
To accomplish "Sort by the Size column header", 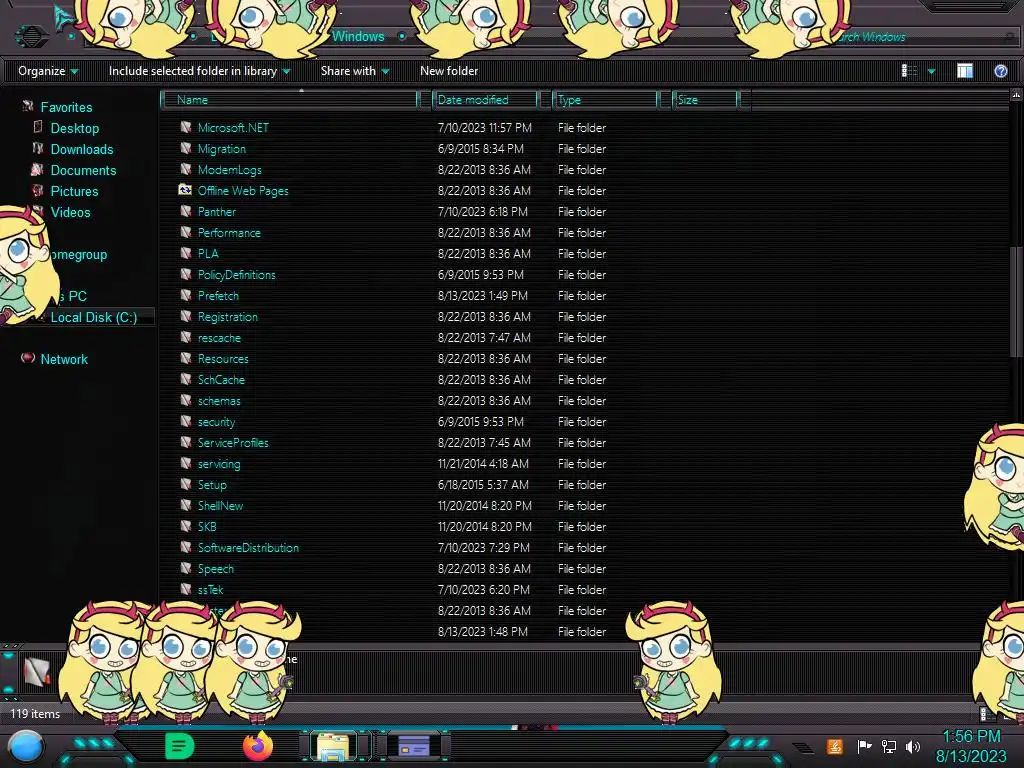I will [x=705, y=100].
